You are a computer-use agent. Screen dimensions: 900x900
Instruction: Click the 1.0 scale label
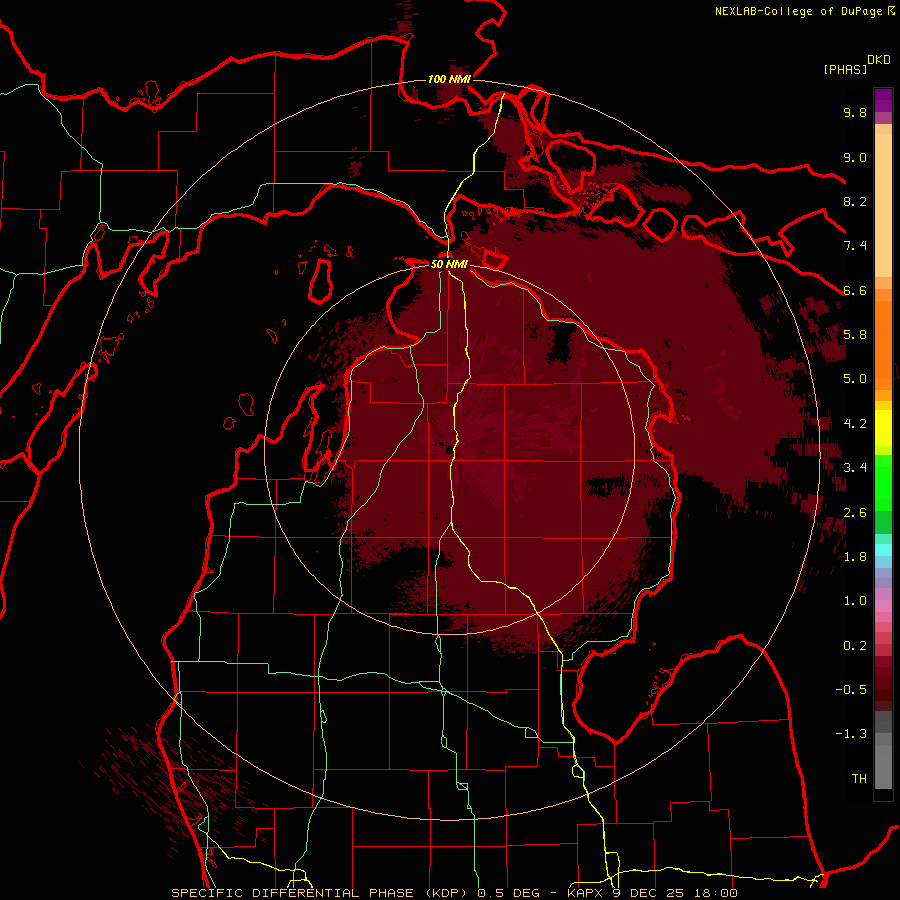pos(855,601)
